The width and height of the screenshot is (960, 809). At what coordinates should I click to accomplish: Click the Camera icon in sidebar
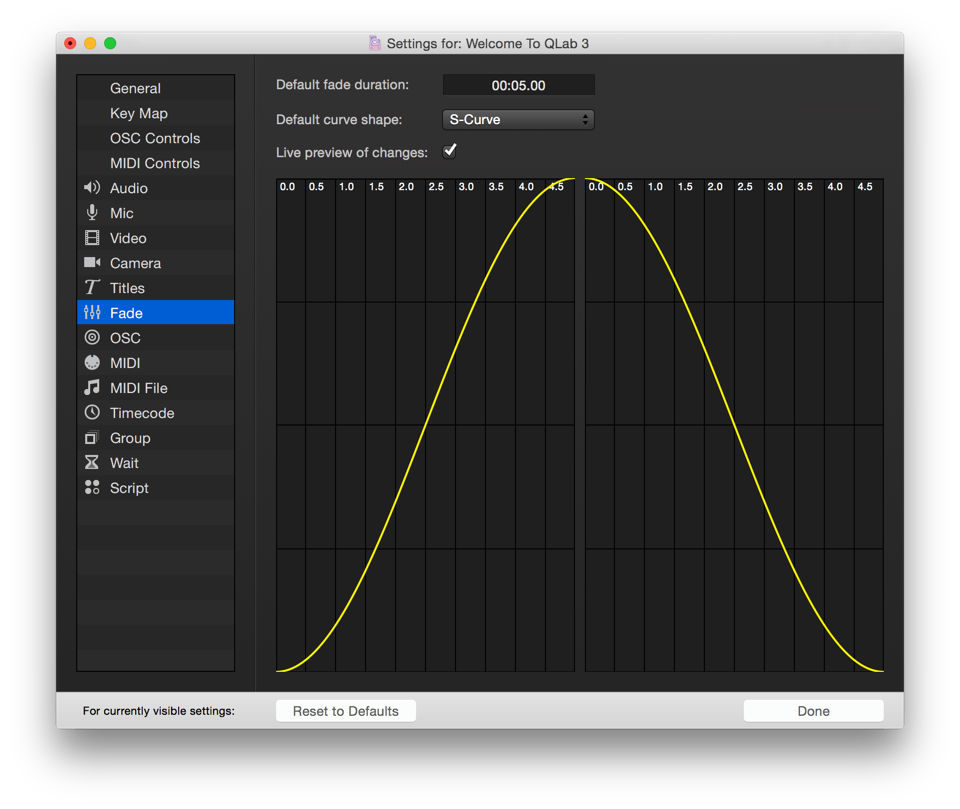tap(92, 263)
